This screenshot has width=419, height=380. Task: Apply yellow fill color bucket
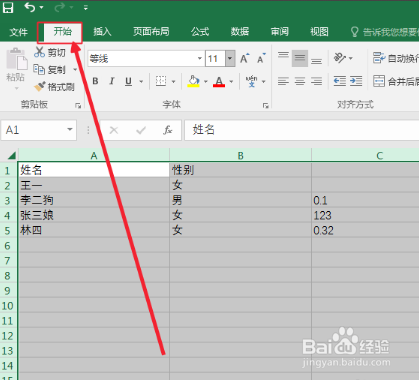point(194,81)
